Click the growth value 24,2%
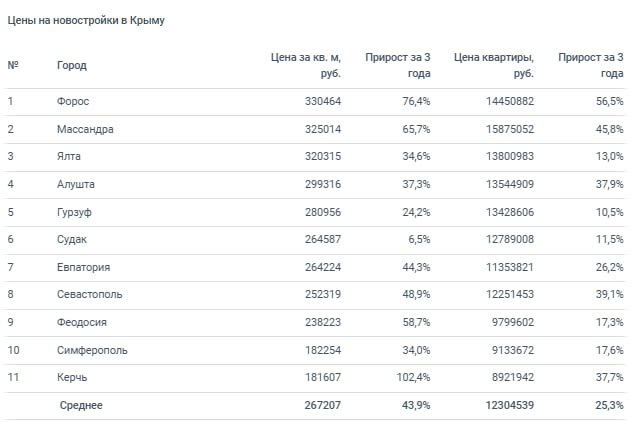This screenshot has width=633, height=423. point(417,212)
